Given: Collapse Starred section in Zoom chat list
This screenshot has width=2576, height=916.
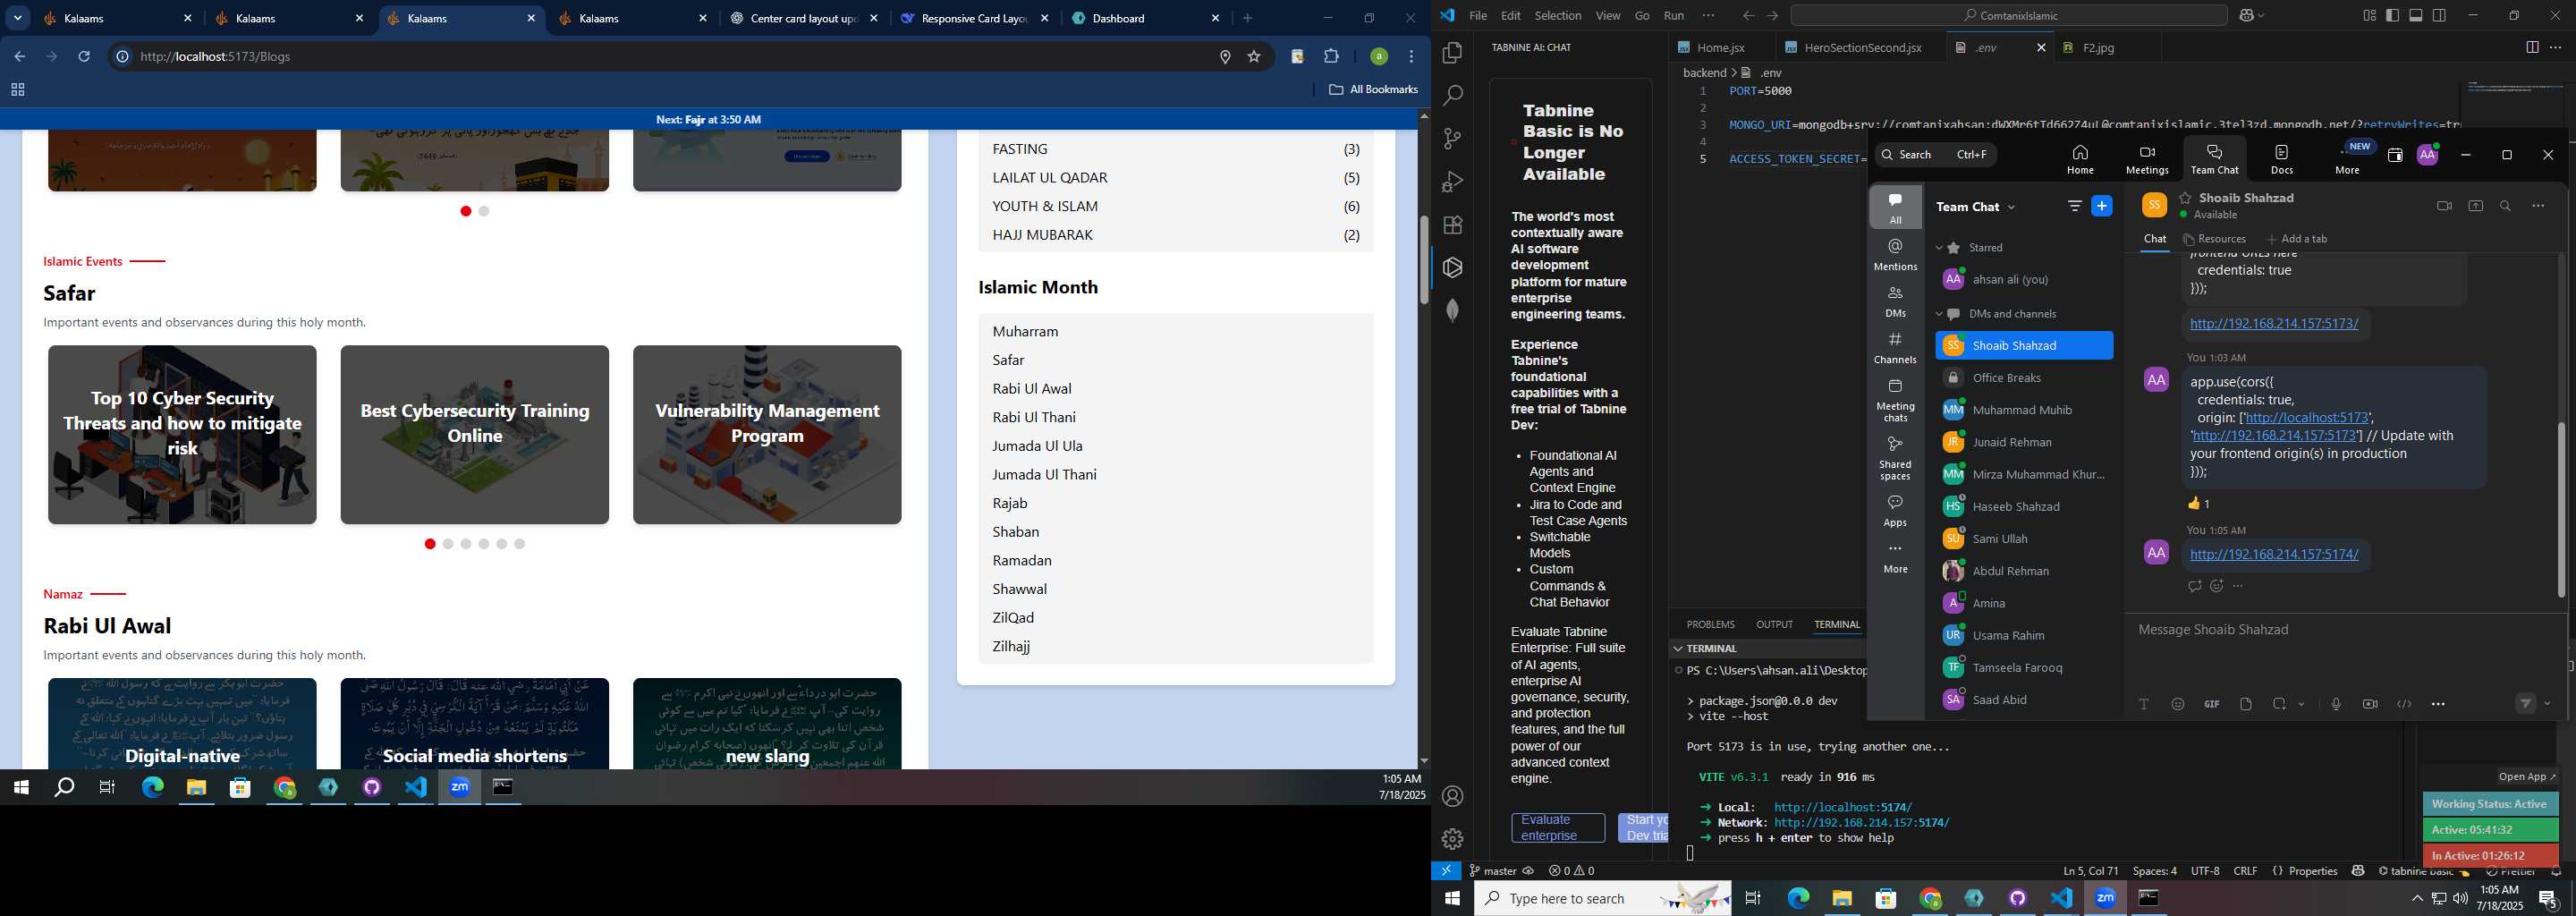Looking at the screenshot, I should (1939, 248).
